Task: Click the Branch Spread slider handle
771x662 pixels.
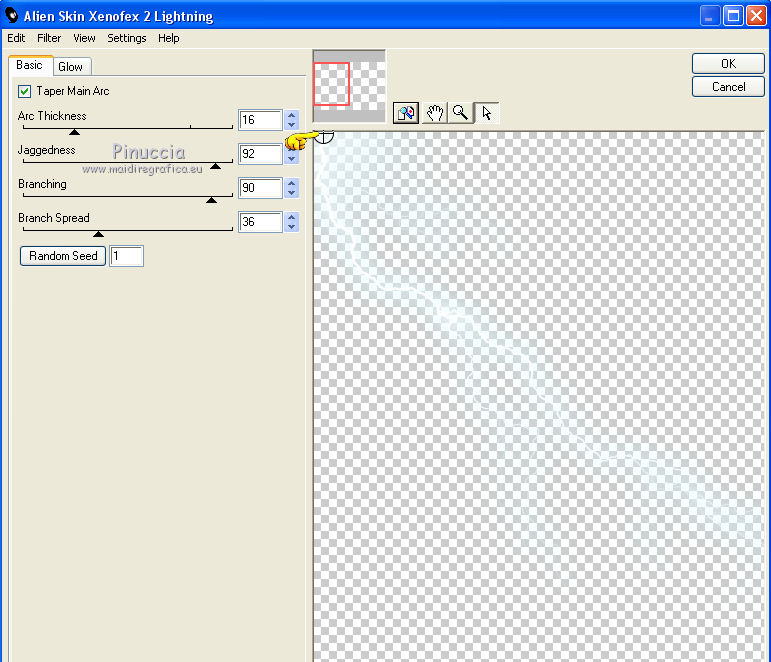Action: [98, 234]
